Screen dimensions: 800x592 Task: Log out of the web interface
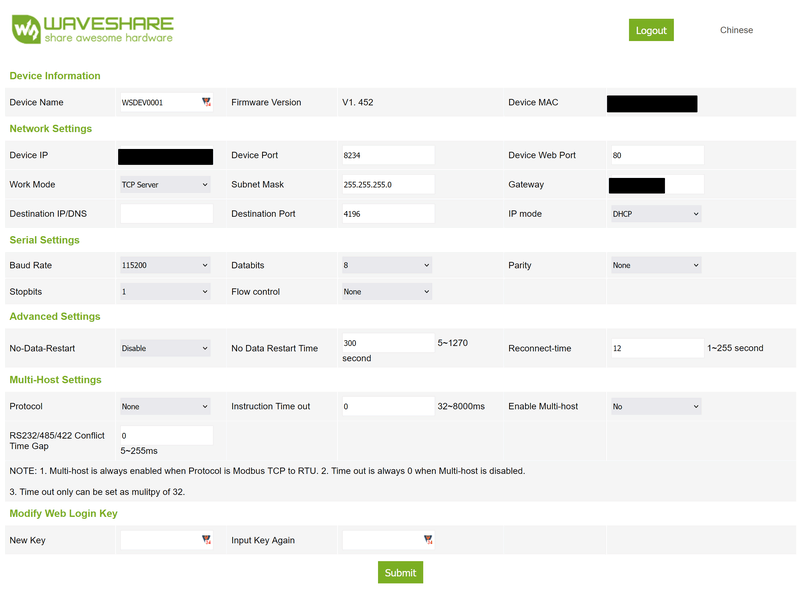click(651, 30)
